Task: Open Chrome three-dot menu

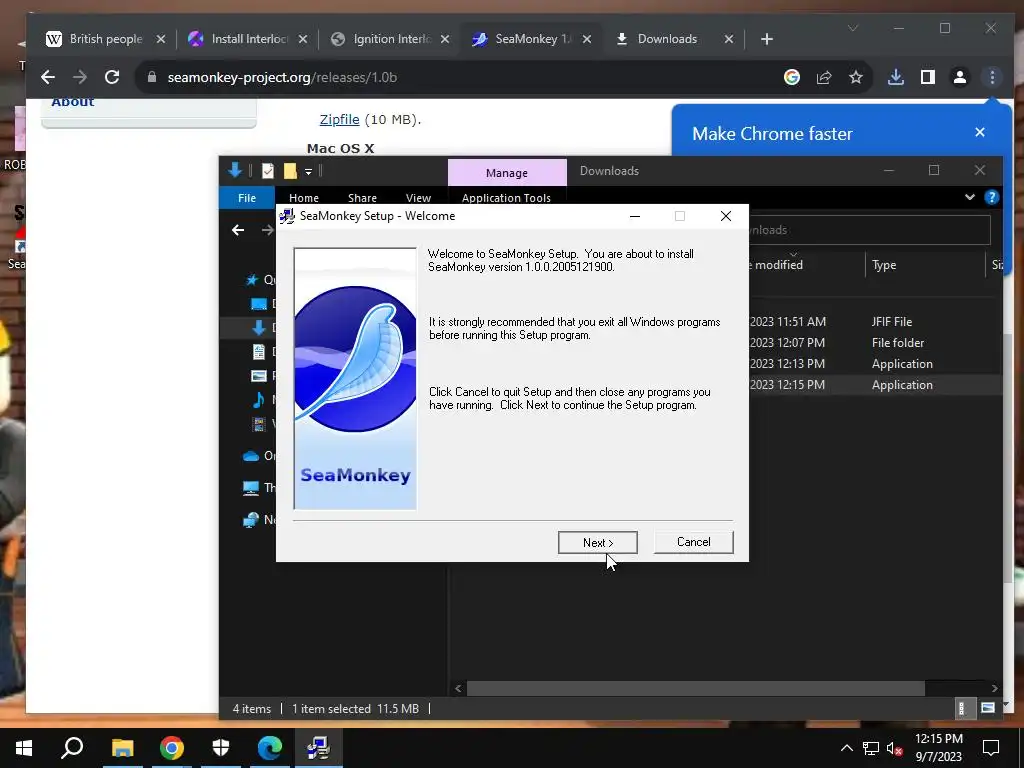Action: (992, 77)
